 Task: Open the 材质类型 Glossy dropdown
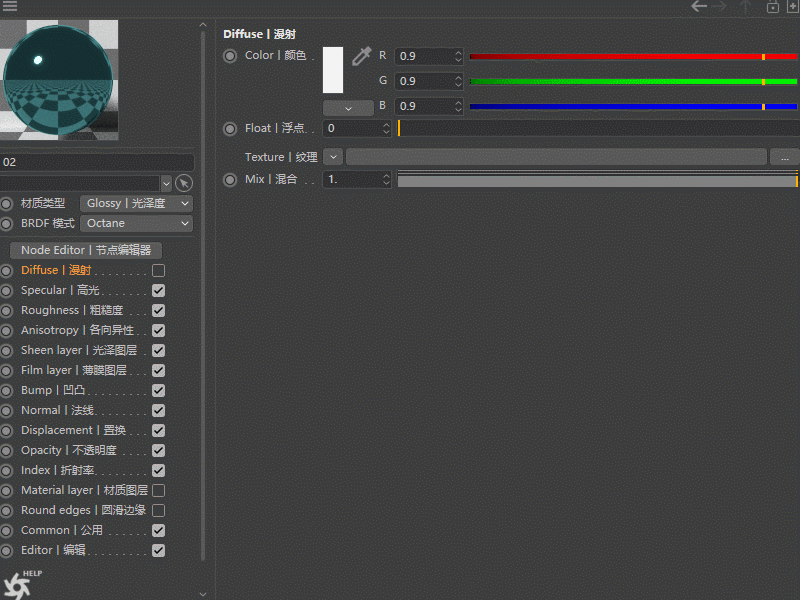point(136,204)
